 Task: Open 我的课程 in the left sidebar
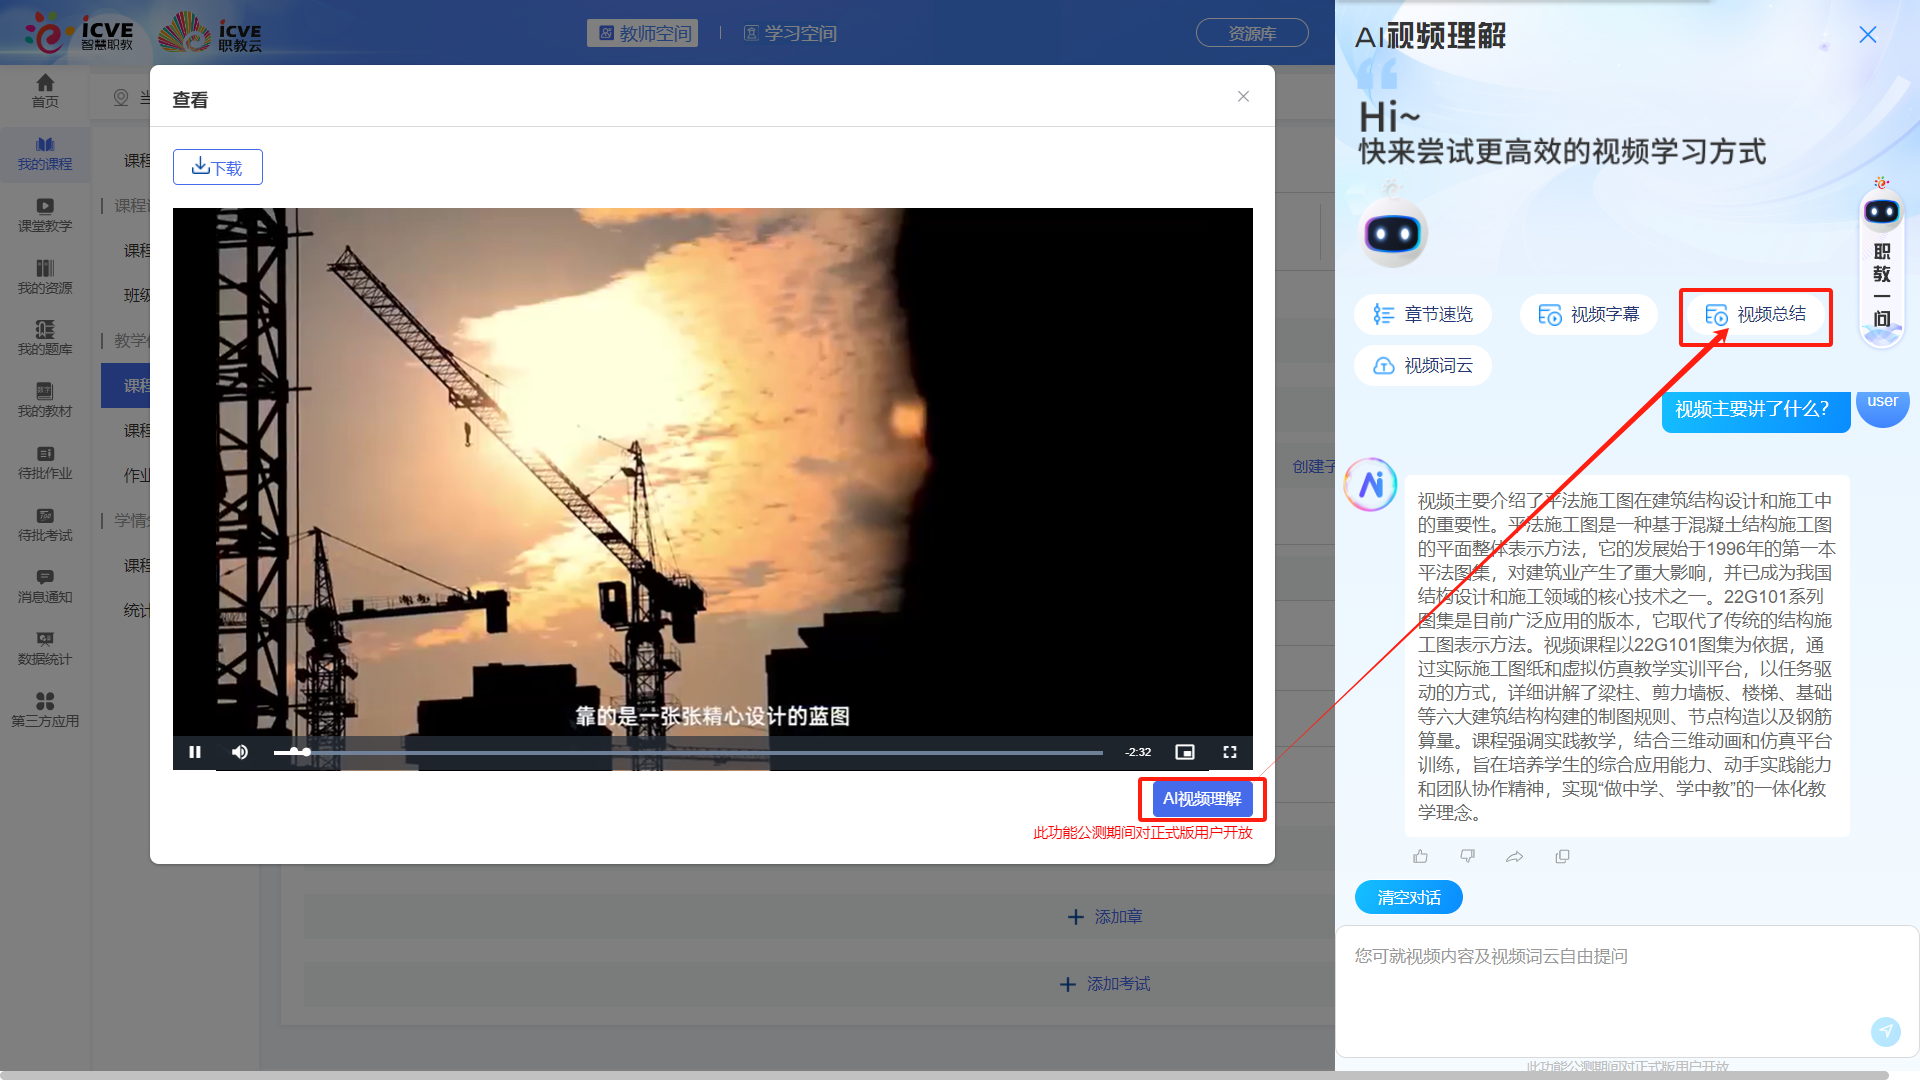45,153
